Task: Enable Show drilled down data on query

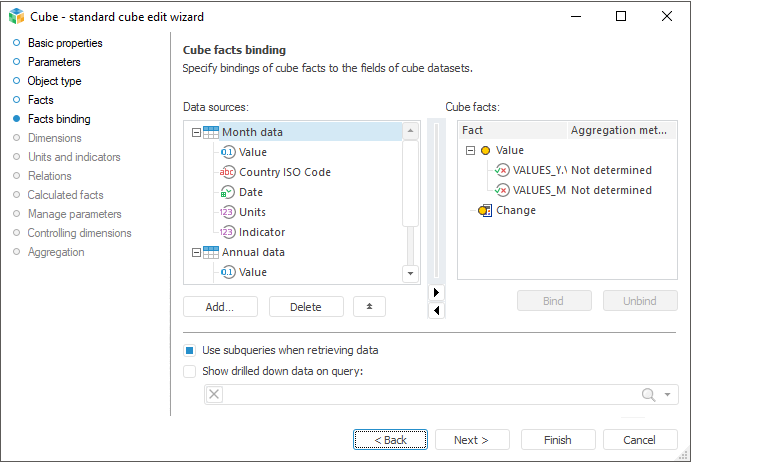Action: coord(190,371)
